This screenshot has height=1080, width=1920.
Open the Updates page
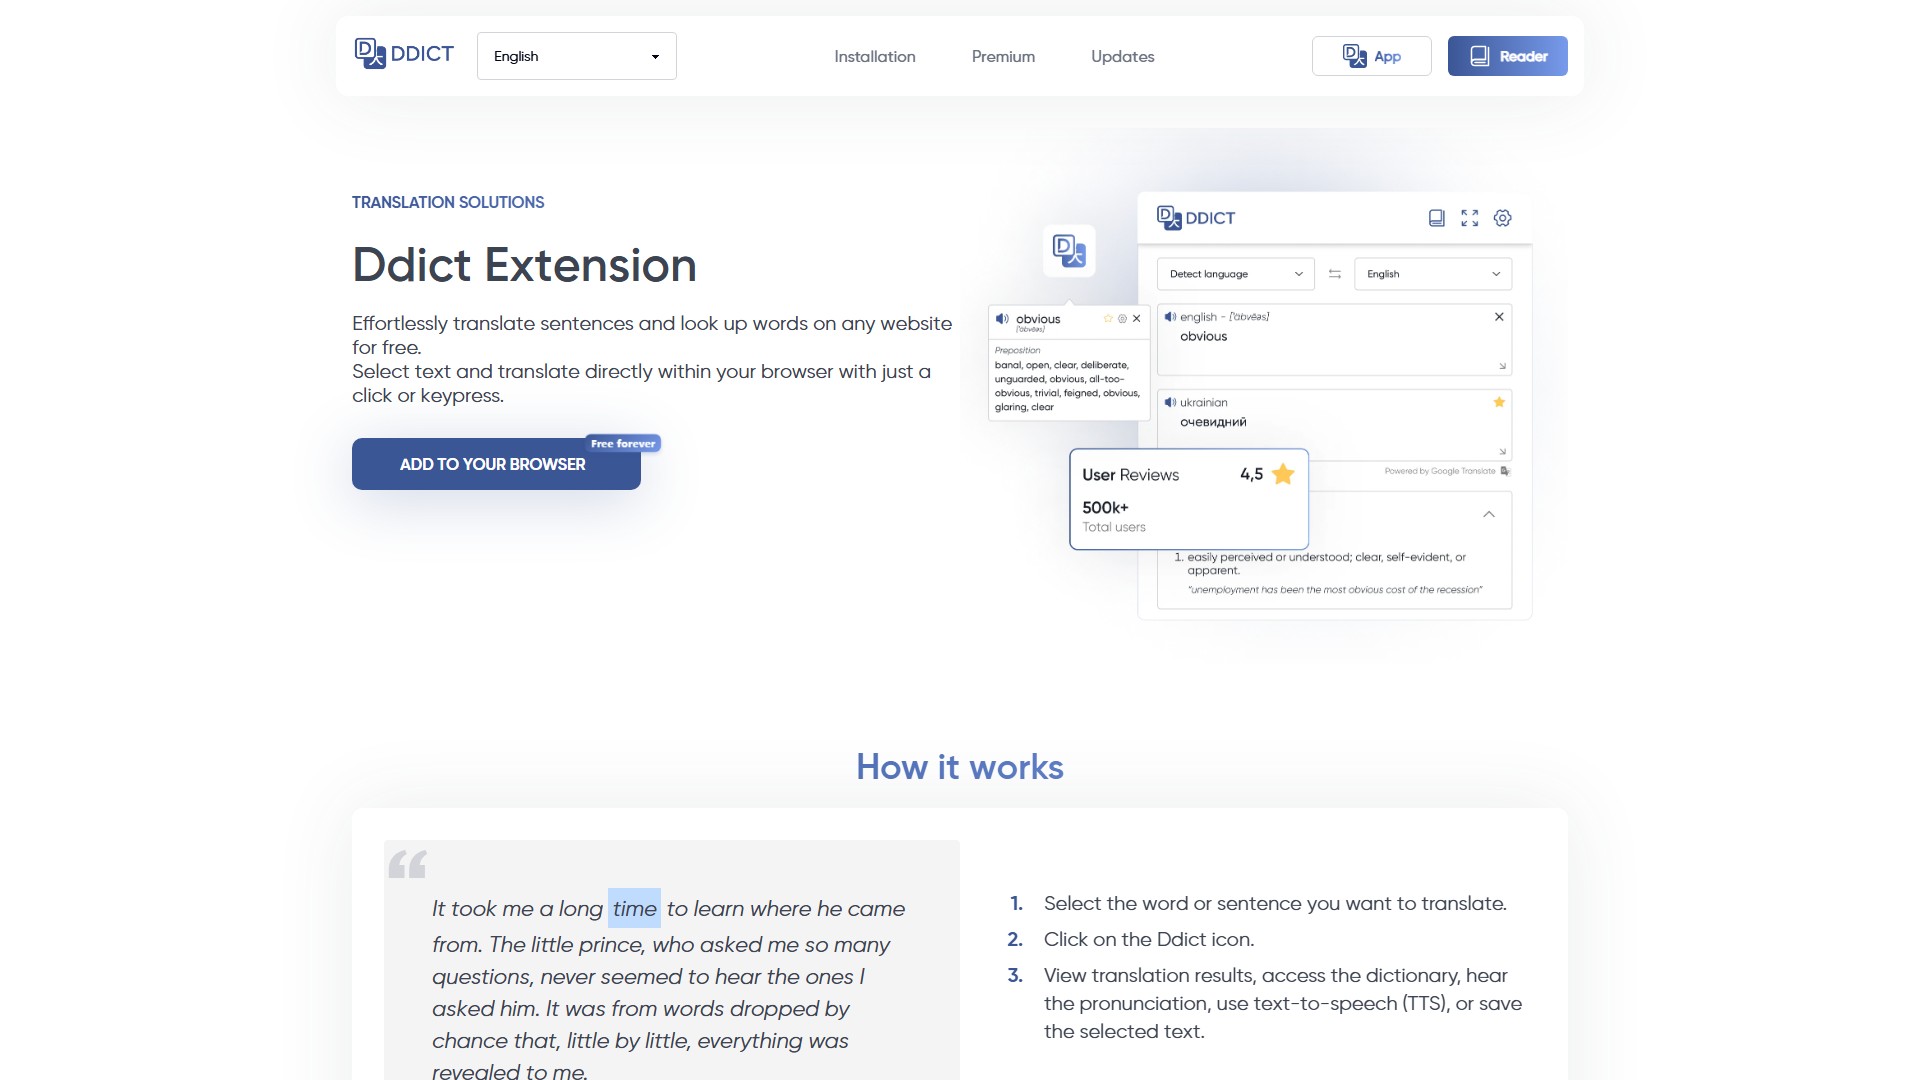tap(1122, 56)
